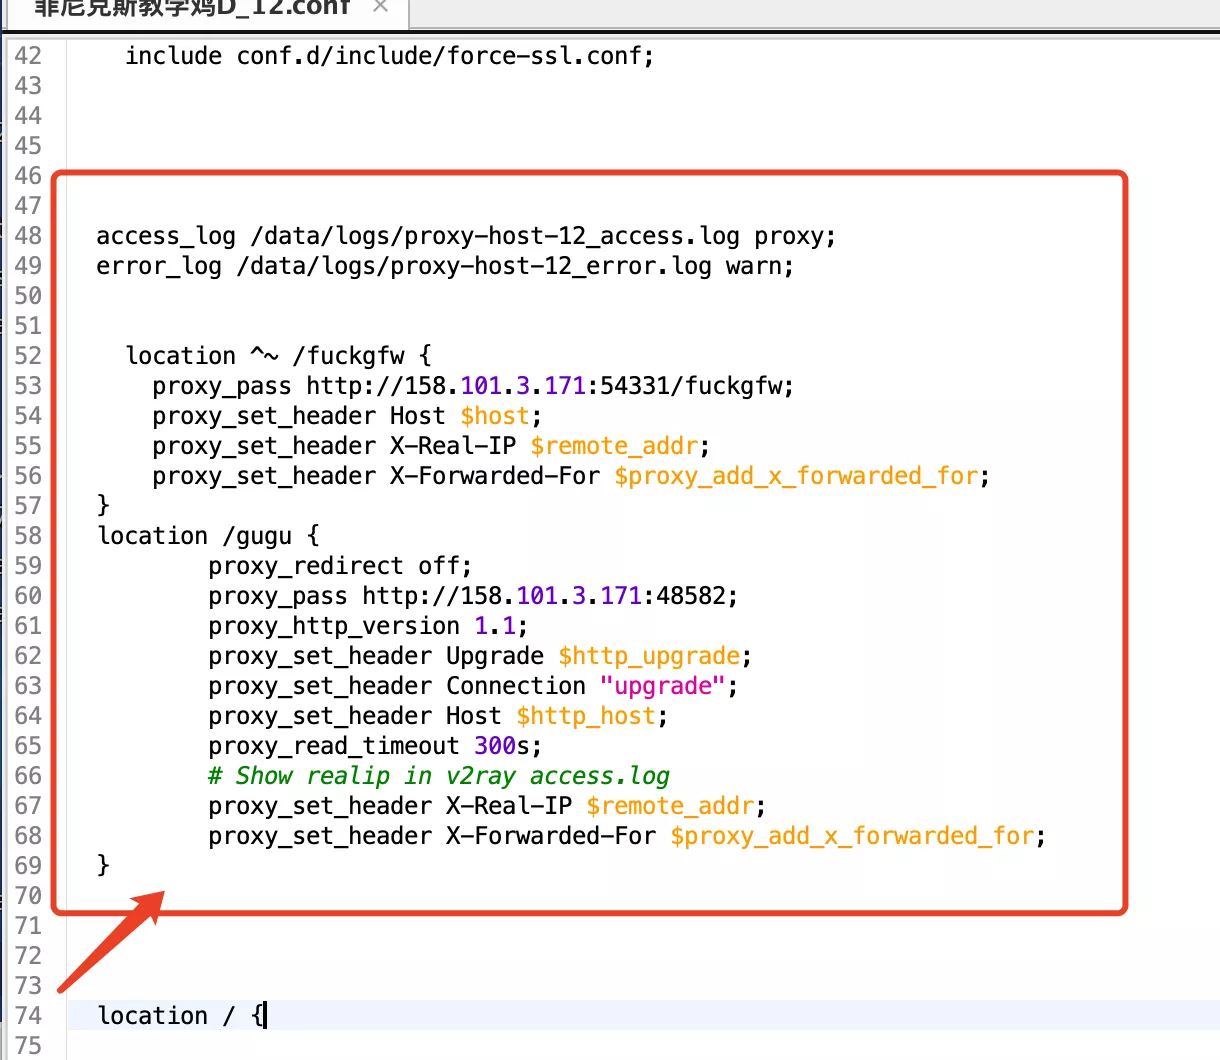The height and width of the screenshot is (1060, 1220).
Task: Click the proxy_pass URL with port 54331
Action: coord(548,386)
